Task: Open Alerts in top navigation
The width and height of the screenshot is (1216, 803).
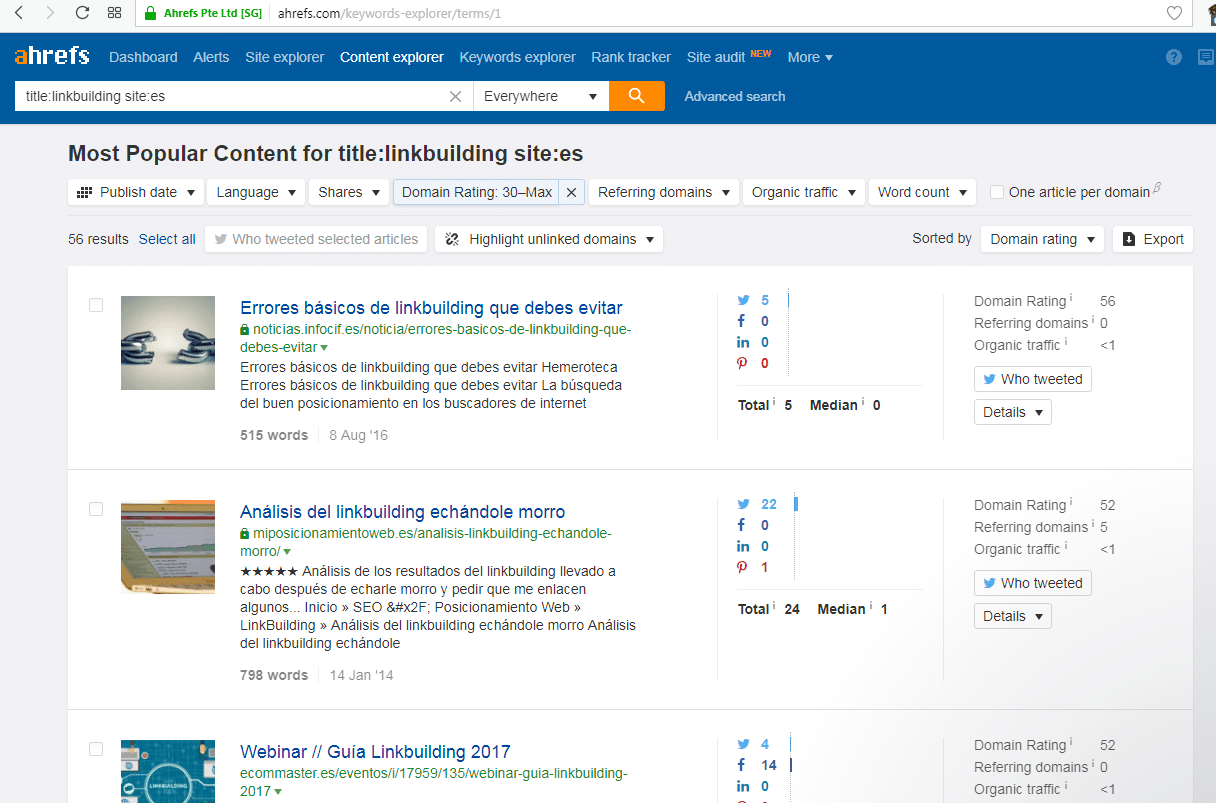Action: (211, 57)
